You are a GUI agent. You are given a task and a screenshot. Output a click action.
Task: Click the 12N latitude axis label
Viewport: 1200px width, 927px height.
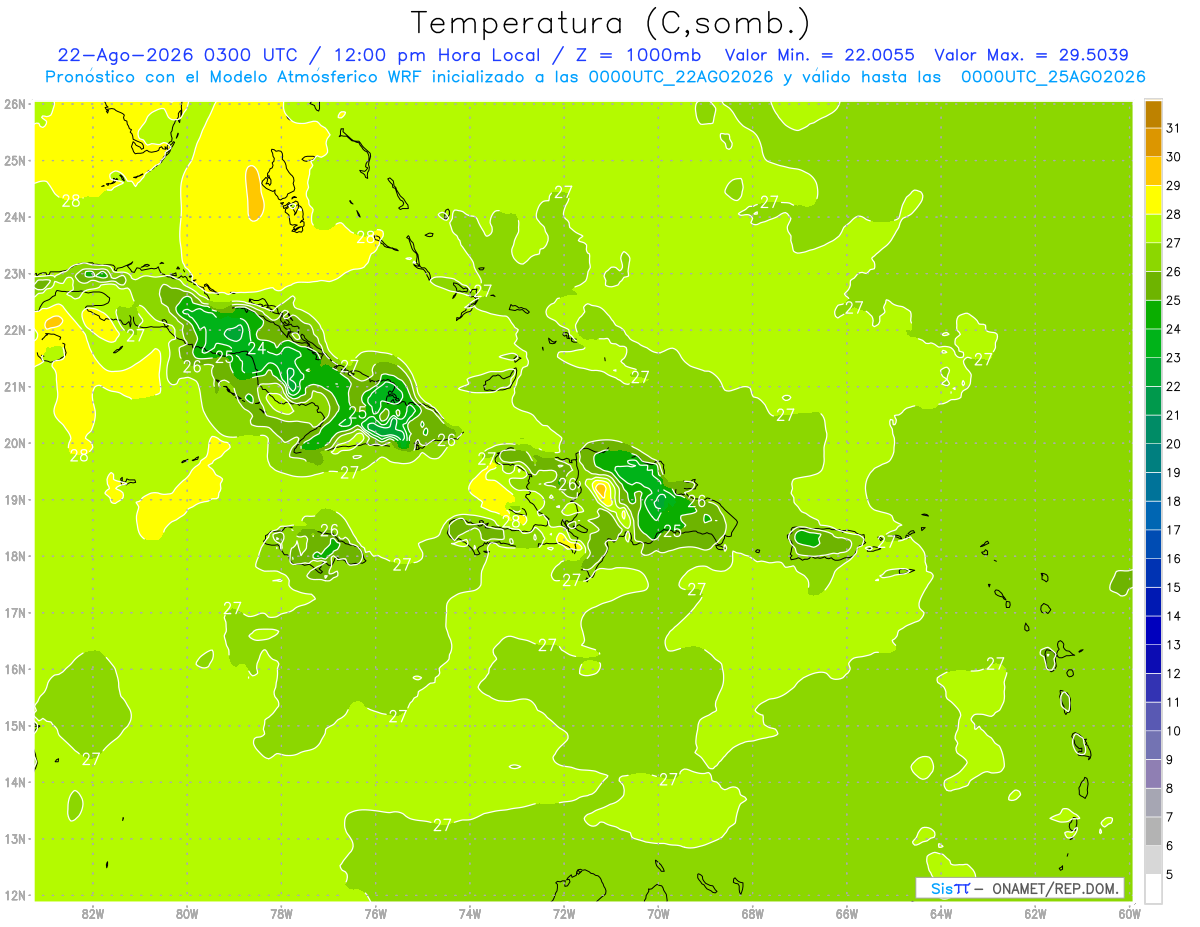coord(14,895)
